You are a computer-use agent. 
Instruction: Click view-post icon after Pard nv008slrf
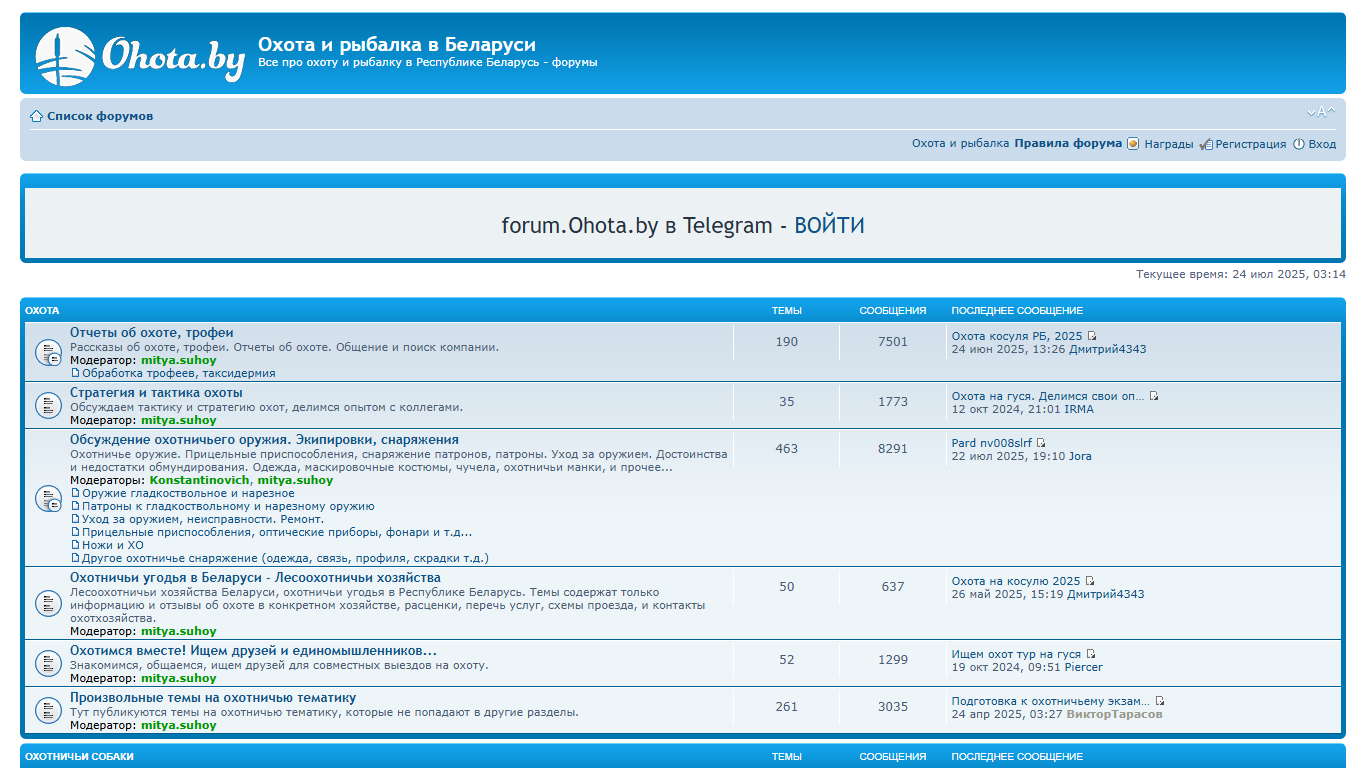tap(1041, 443)
